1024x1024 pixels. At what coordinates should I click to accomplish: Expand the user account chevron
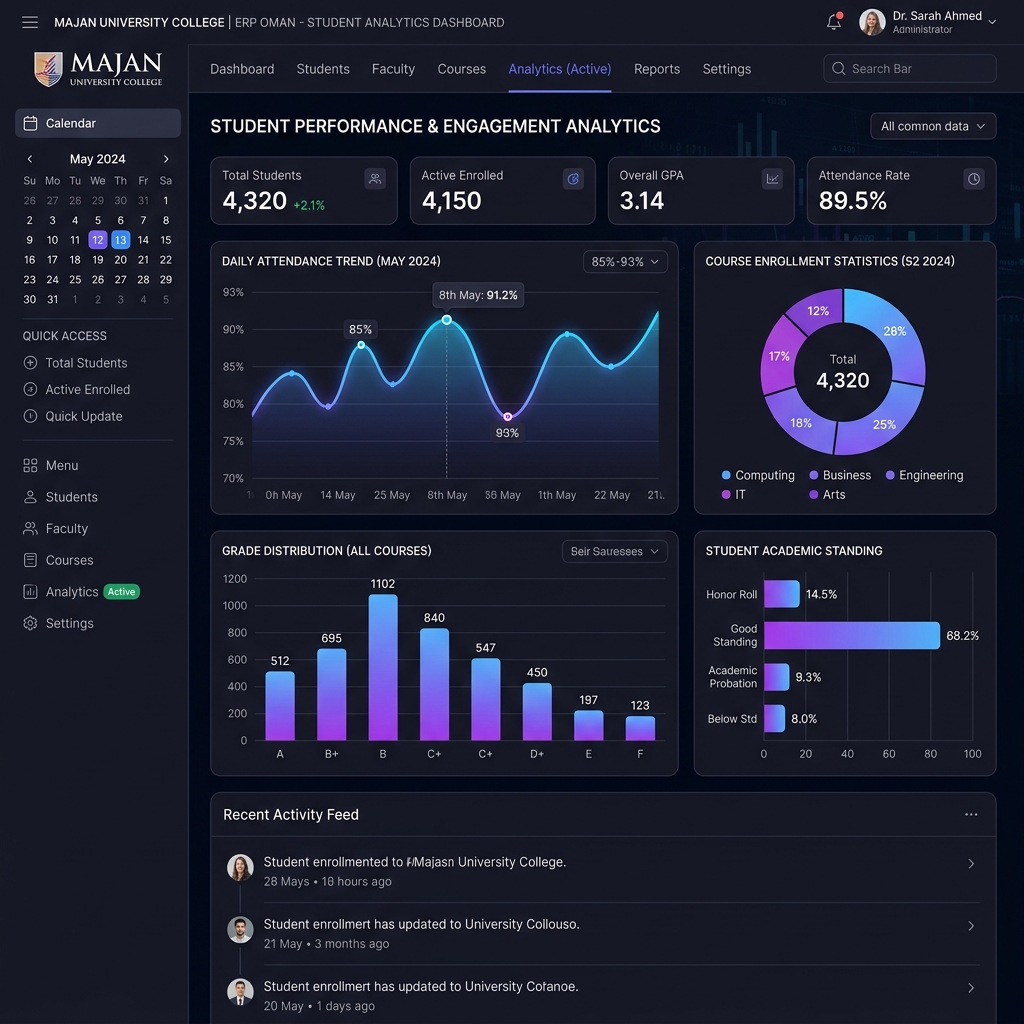click(x=992, y=22)
